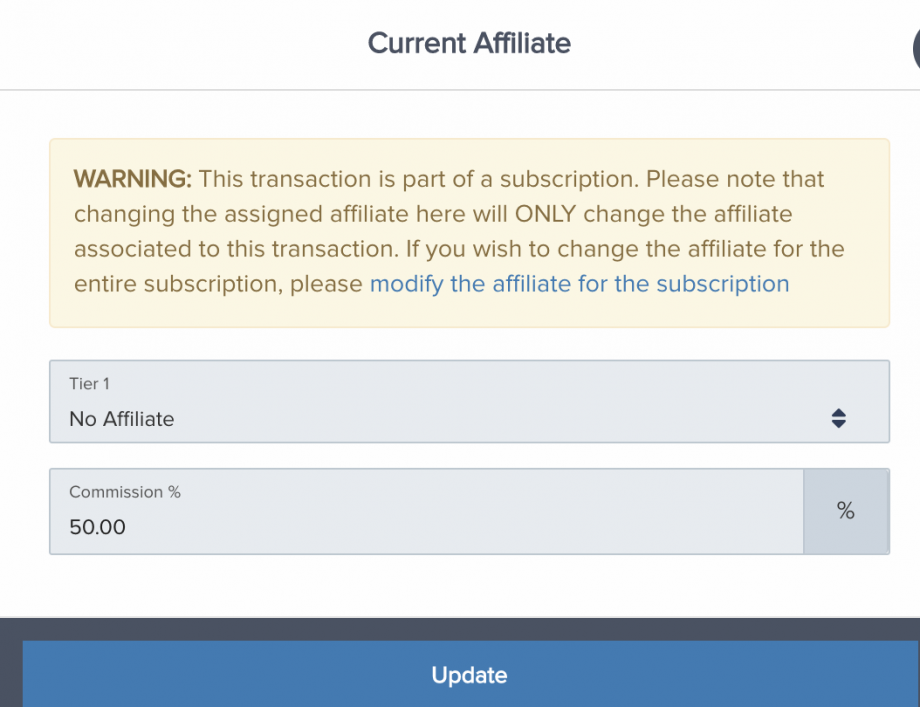Open the modify the affiliate for the subscription link

click(579, 284)
